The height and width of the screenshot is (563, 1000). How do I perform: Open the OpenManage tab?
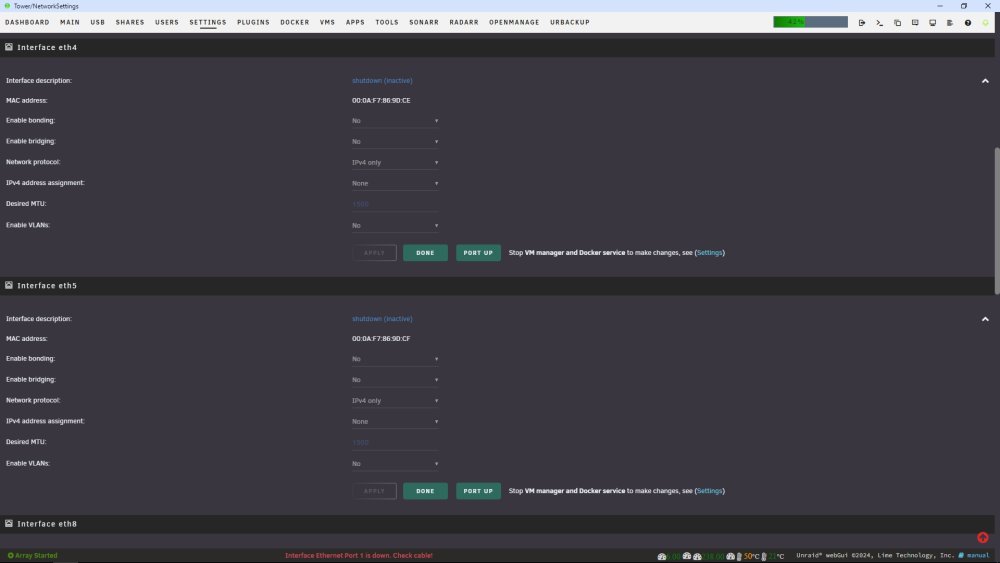tap(514, 22)
